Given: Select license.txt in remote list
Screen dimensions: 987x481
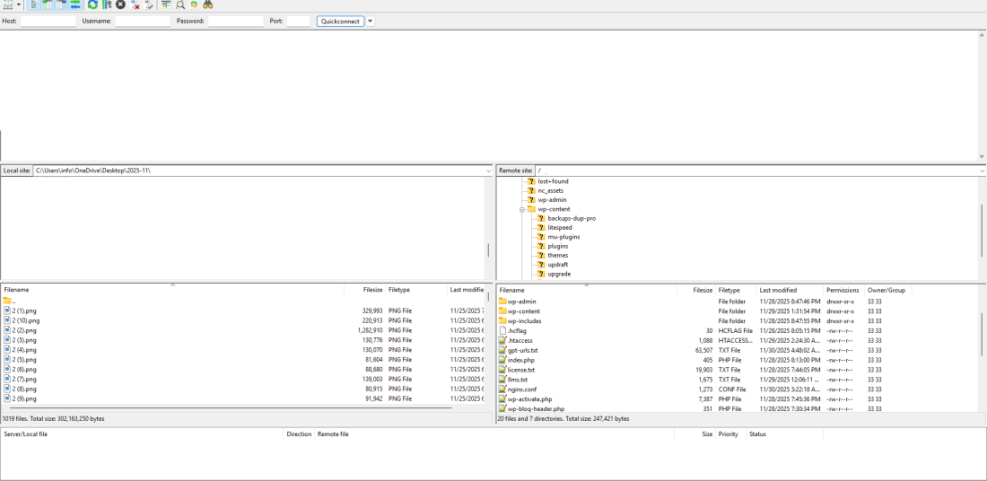Looking at the screenshot, I should point(521,370).
